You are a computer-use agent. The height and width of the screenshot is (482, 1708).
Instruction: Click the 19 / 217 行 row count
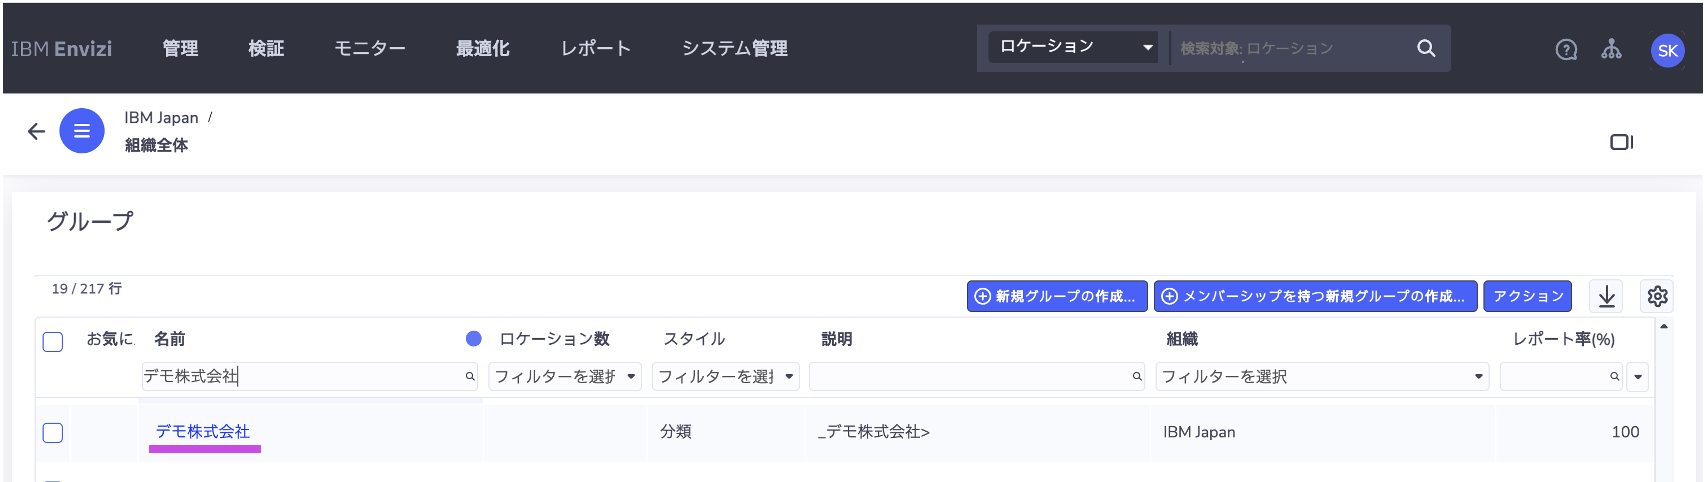point(87,288)
